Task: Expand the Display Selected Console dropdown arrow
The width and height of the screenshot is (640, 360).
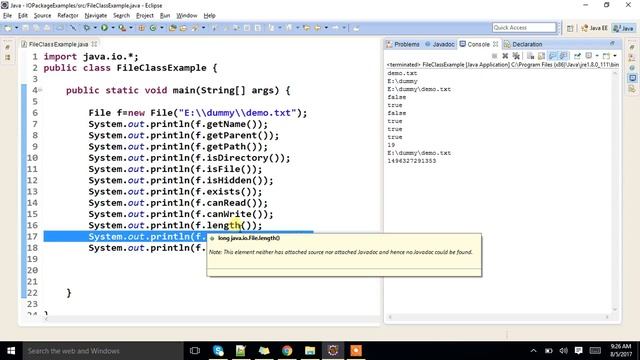Action: [597, 56]
